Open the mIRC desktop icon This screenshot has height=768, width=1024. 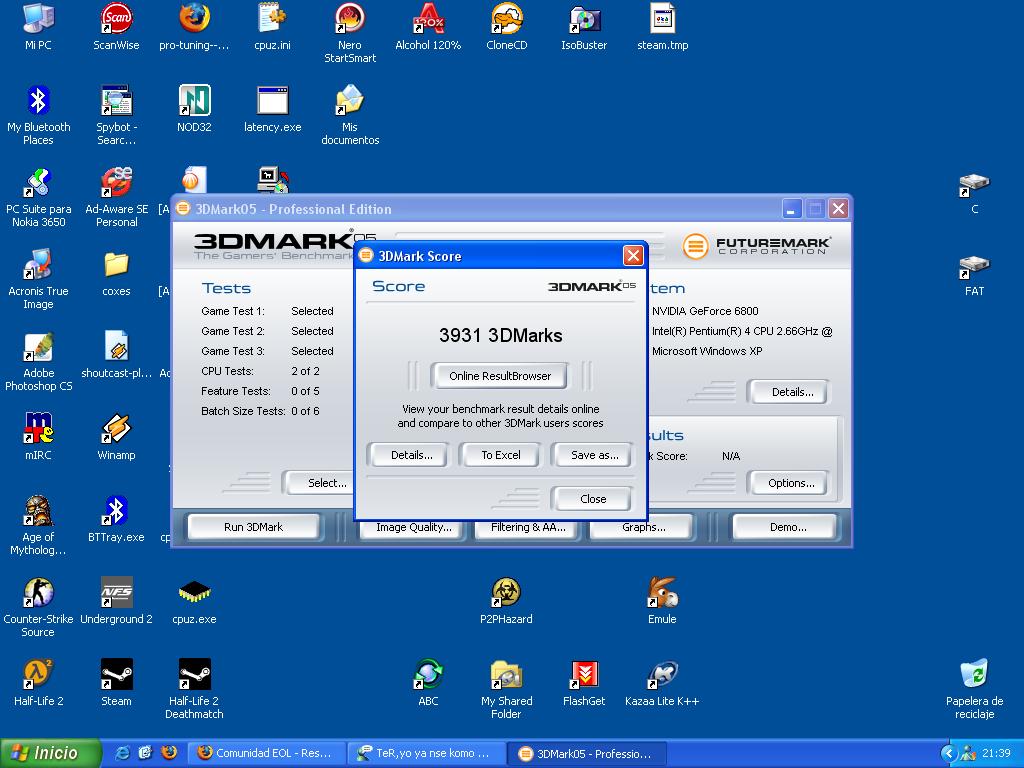coord(38,429)
